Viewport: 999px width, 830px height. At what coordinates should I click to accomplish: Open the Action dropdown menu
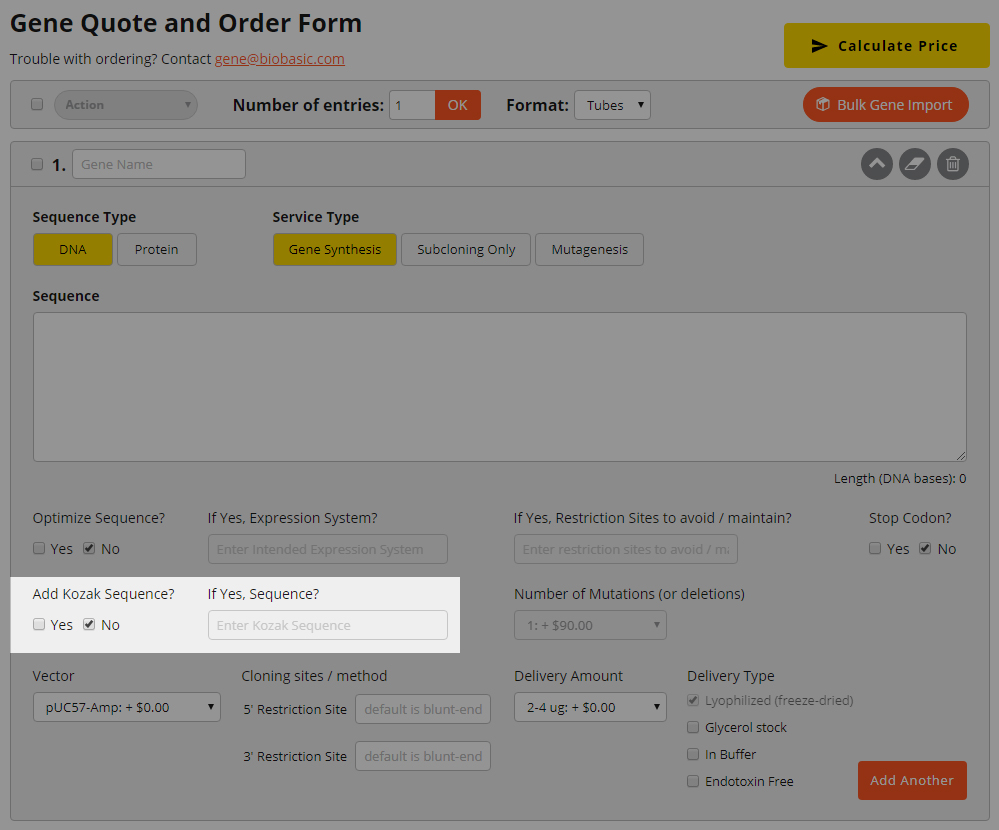coord(126,105)
